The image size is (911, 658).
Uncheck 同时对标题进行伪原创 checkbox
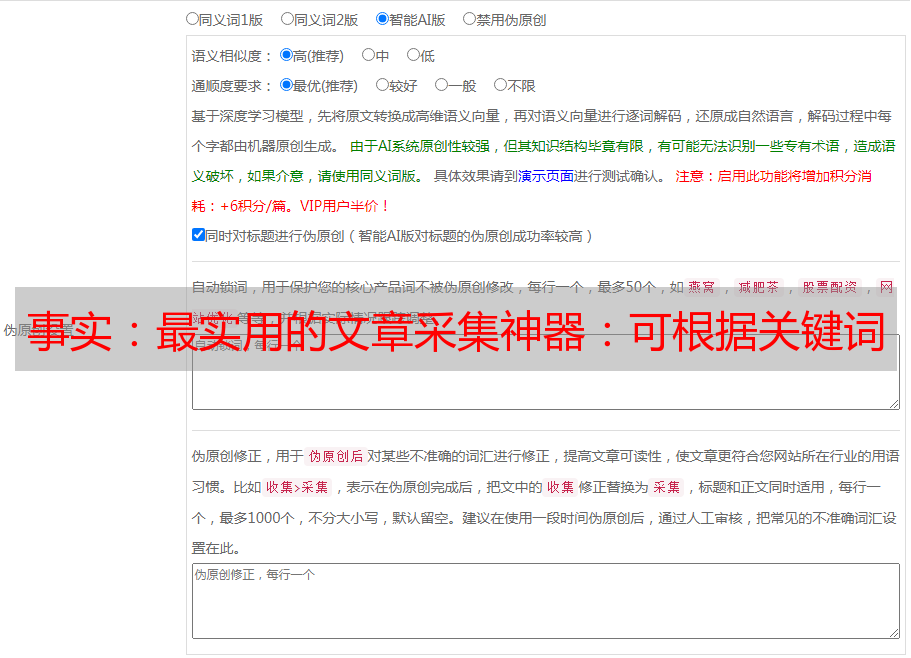pos(198,235)
